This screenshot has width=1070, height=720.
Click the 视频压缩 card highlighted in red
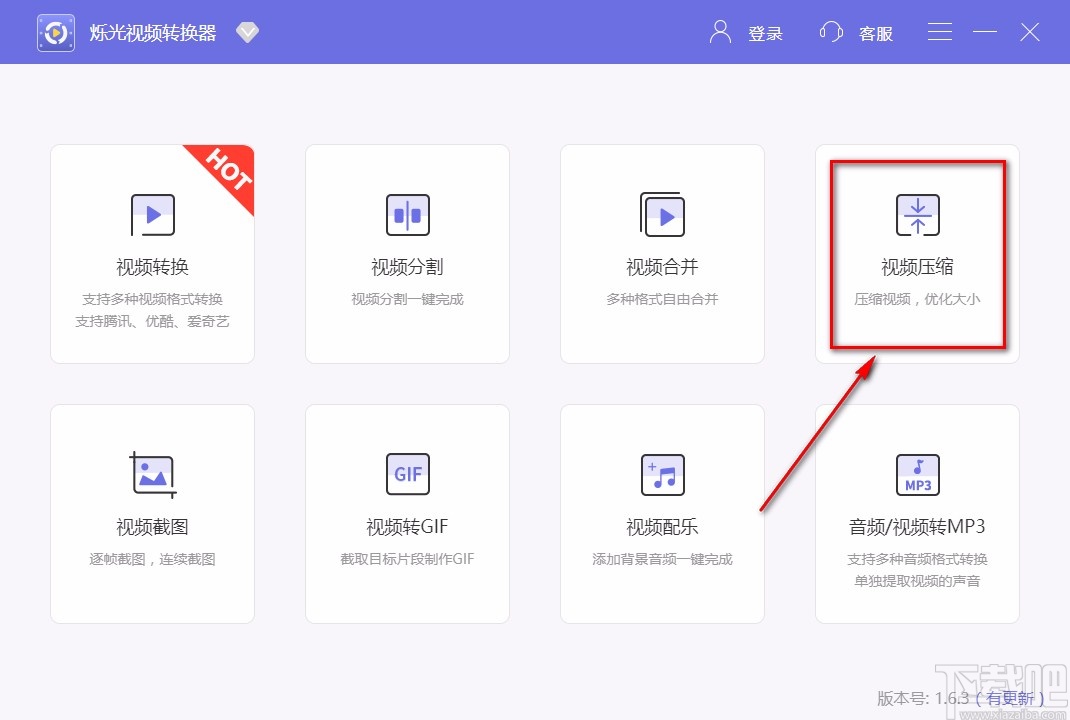coord(917,253)
